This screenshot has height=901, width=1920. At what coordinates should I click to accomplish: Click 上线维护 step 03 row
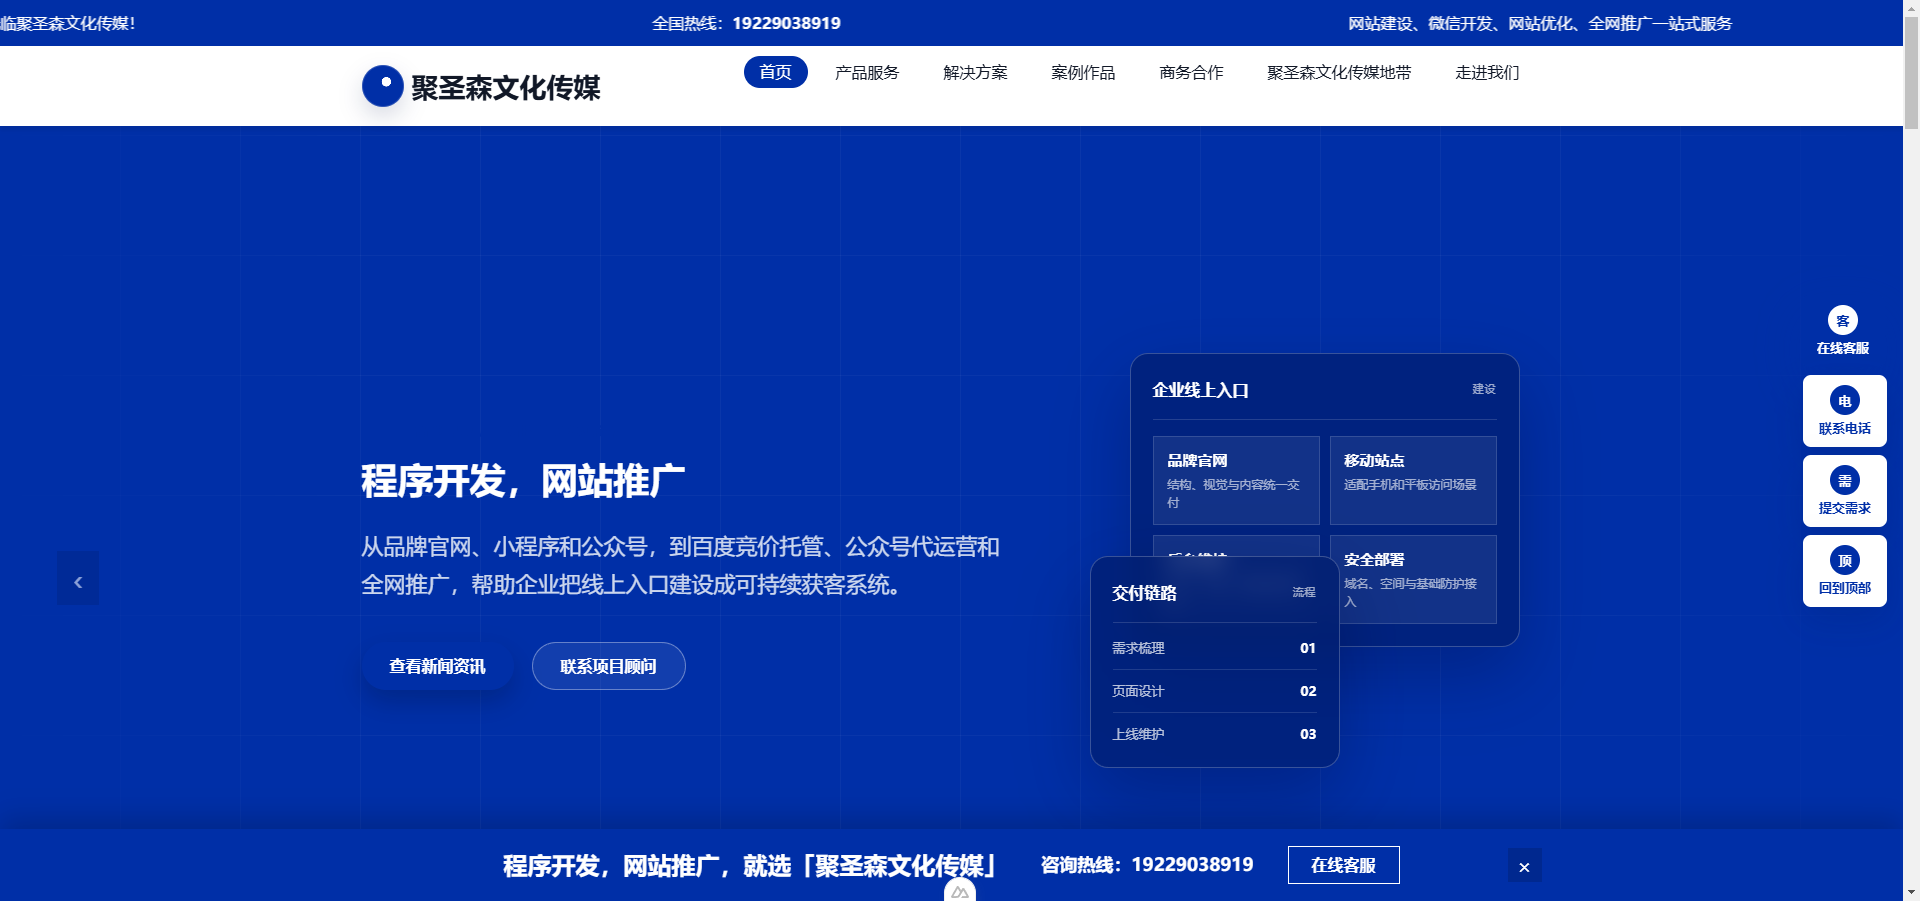coord(1214,734)
